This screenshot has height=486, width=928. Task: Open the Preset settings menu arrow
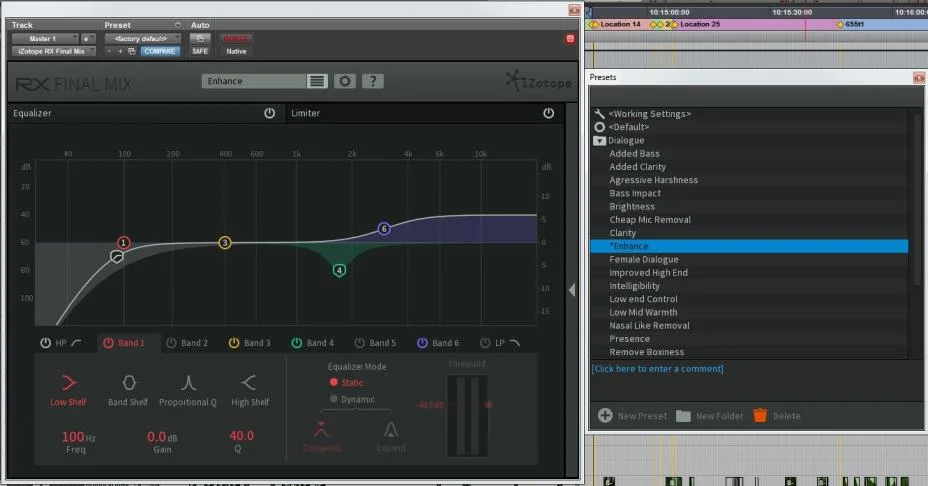tap(178, 25)
